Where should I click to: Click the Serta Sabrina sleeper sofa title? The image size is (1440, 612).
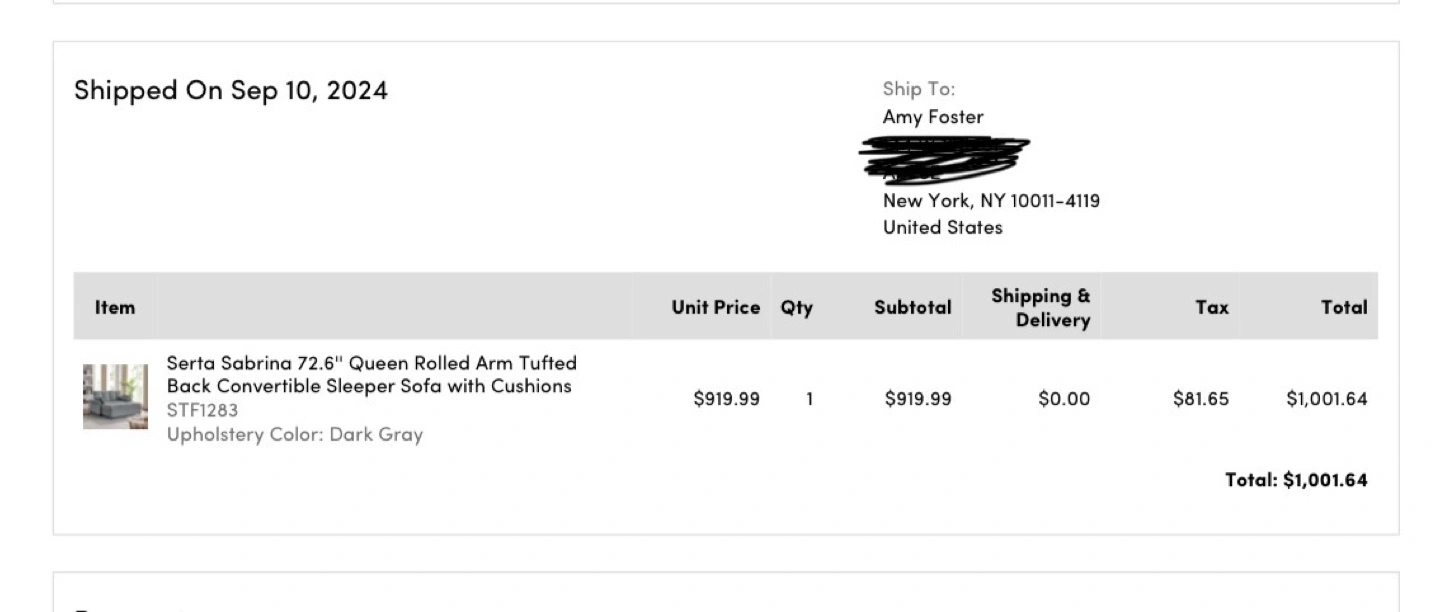(x=372, y=374)
